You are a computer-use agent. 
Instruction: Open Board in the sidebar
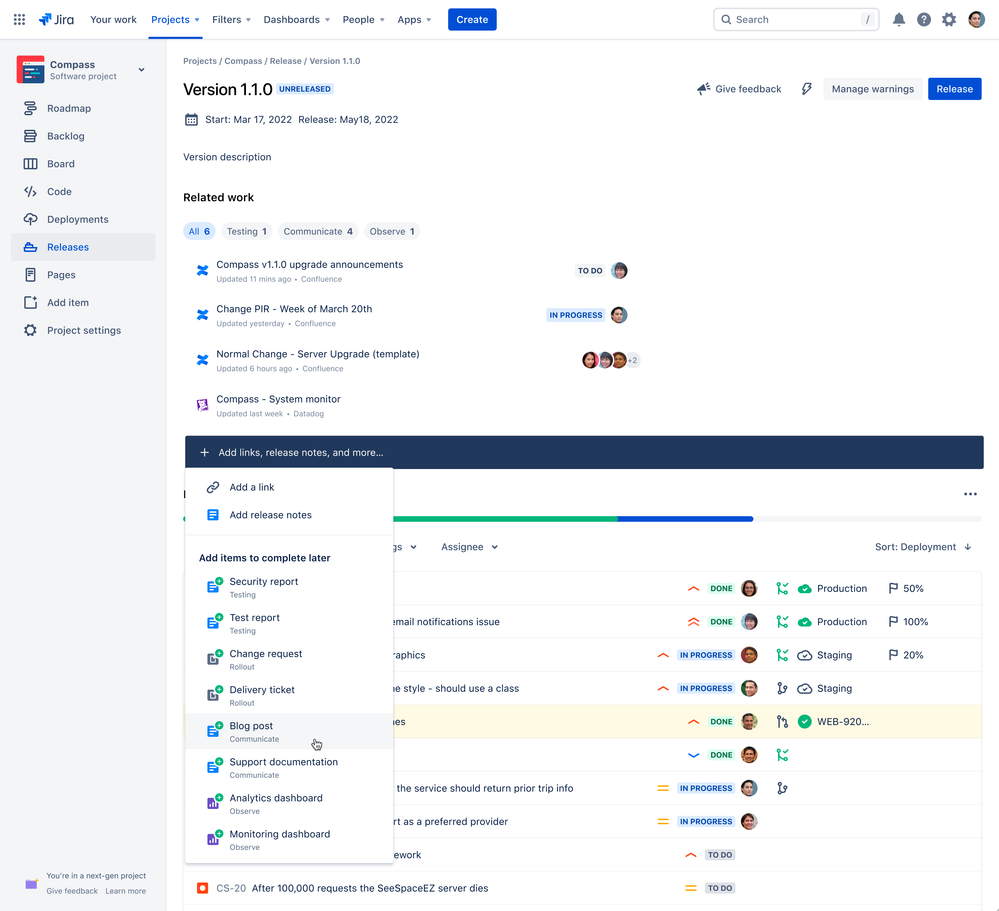click(83, 164)
